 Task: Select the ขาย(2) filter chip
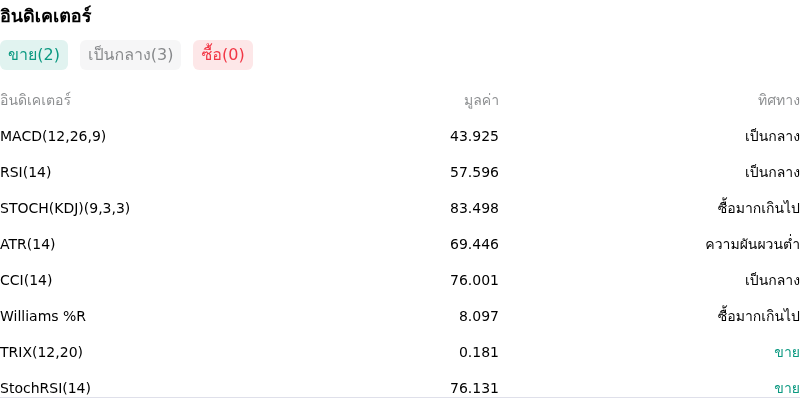[x=34, y=55]
